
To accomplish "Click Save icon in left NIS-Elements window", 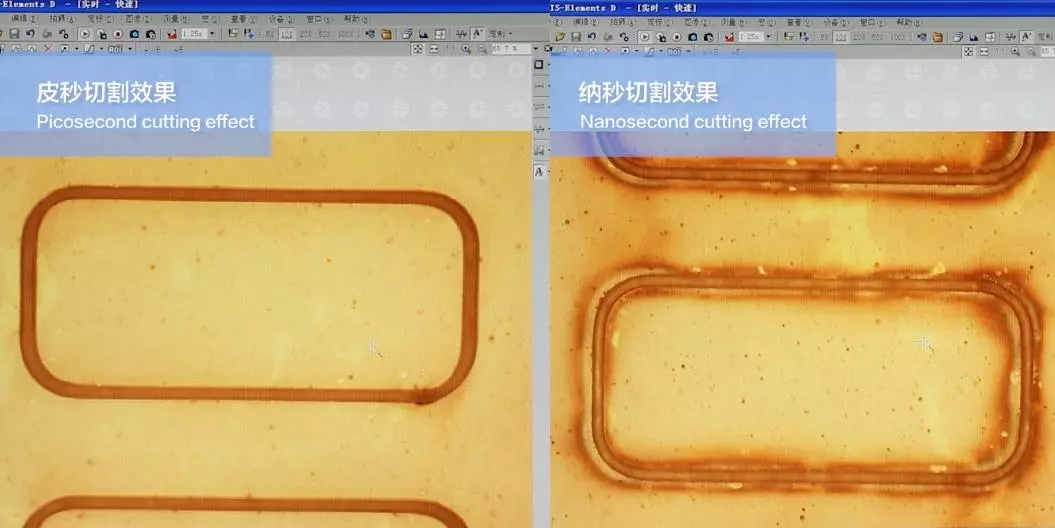I will [x=14, y=34].
